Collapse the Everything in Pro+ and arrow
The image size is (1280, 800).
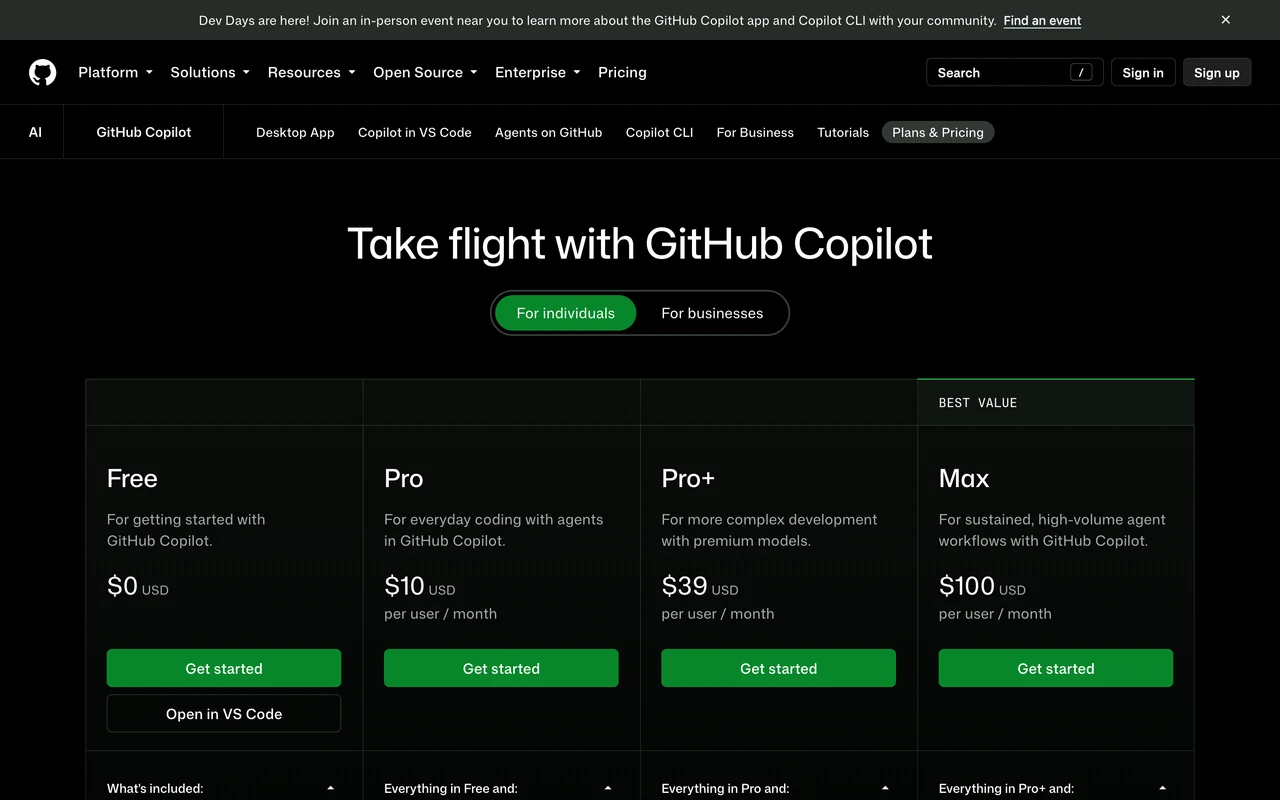(1162, 789)
